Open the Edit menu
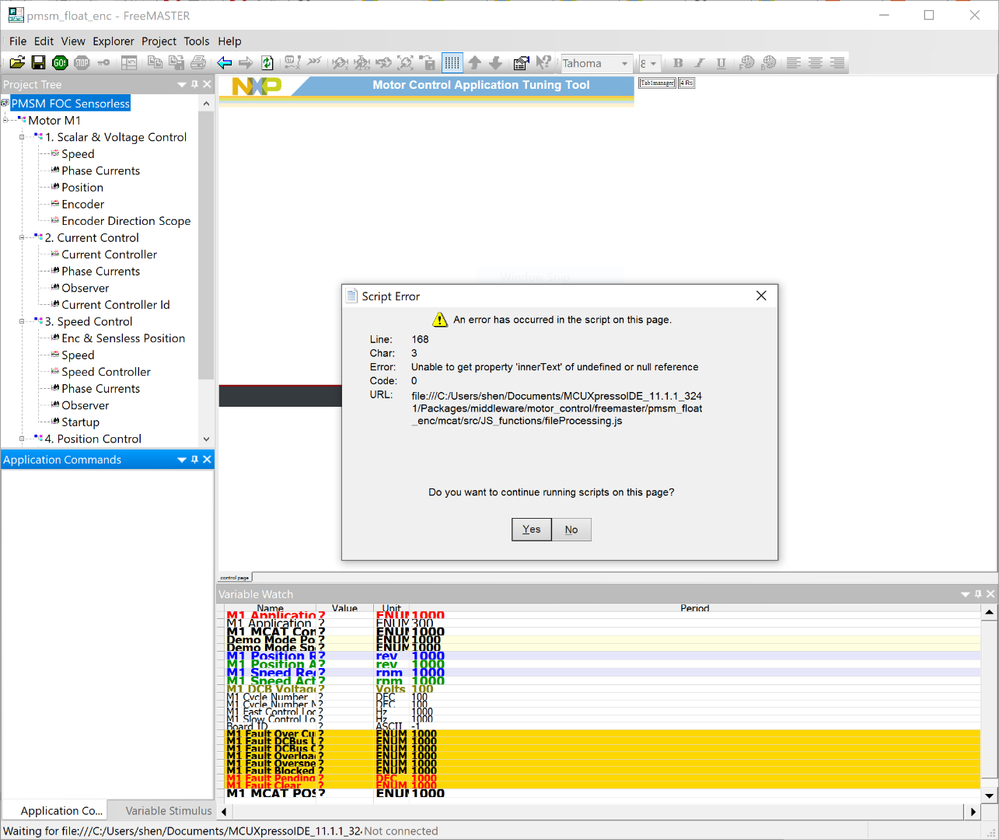 tap(44, 41)
